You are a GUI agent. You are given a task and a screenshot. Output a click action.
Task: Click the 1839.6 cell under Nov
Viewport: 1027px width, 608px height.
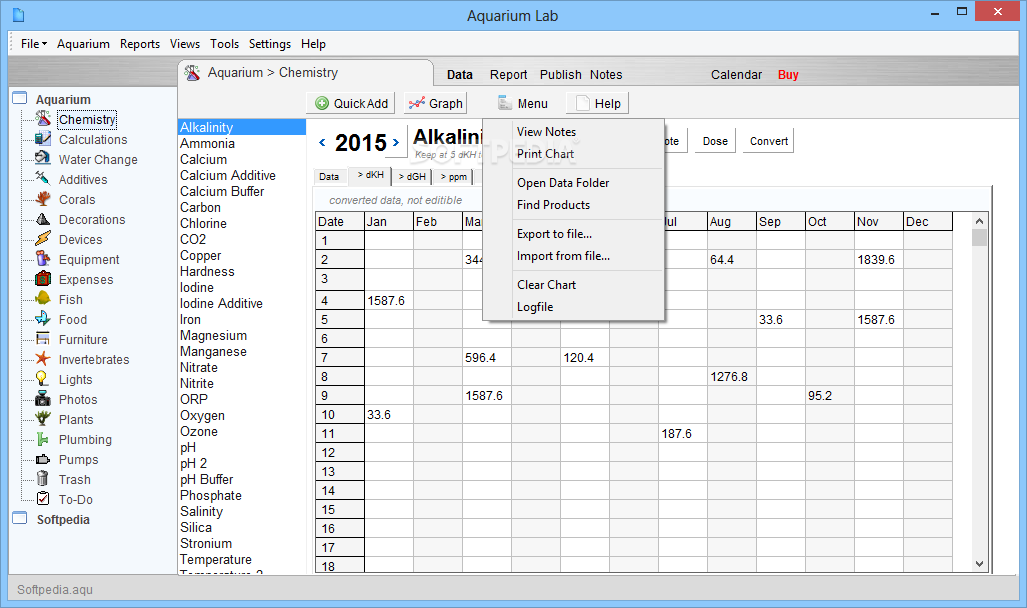(878, 259)
